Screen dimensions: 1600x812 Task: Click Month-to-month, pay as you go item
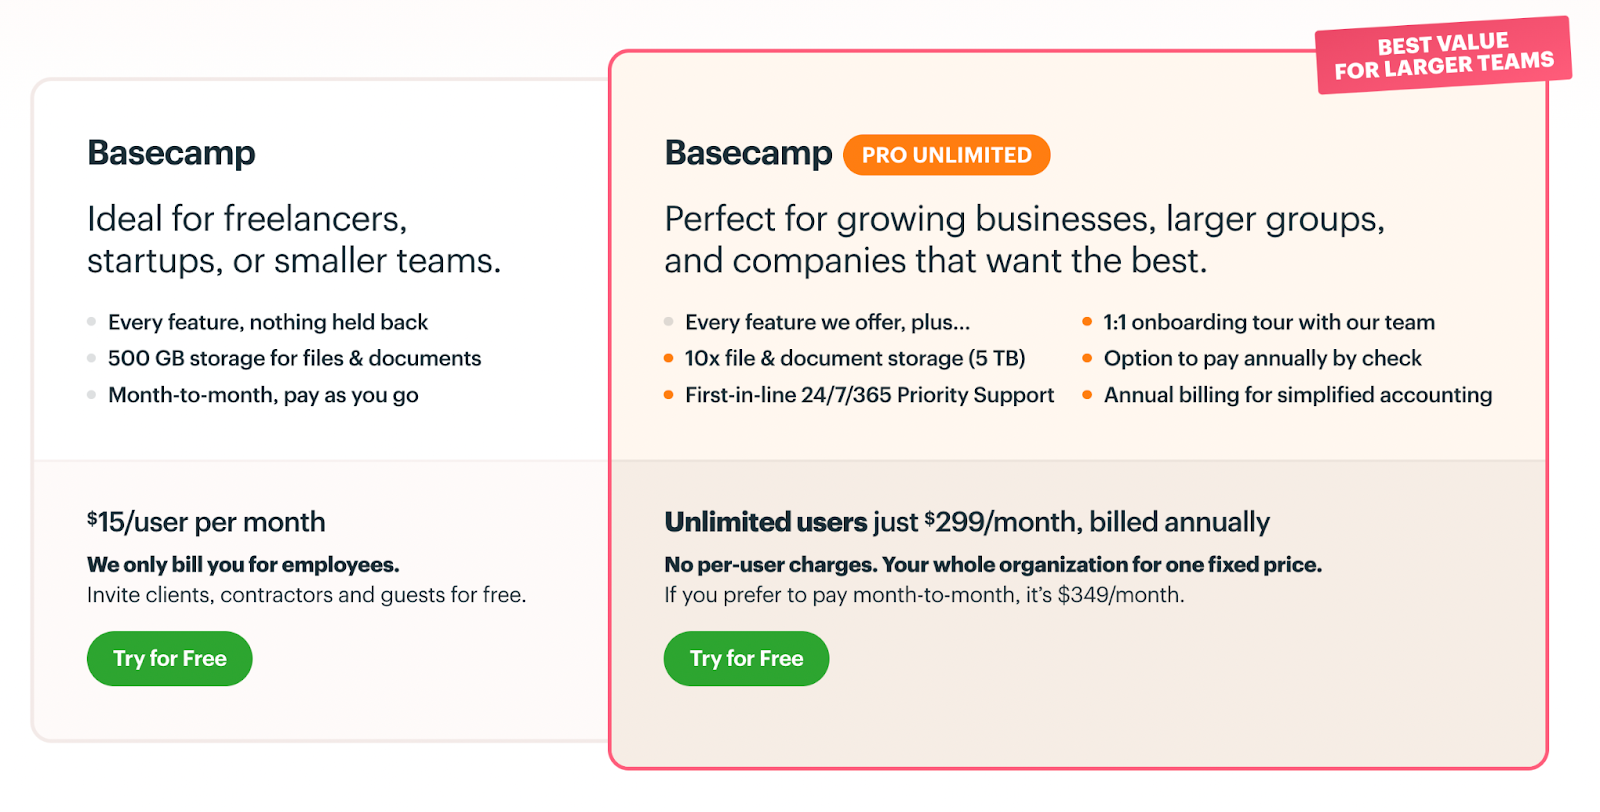click(x=263, y=395)
